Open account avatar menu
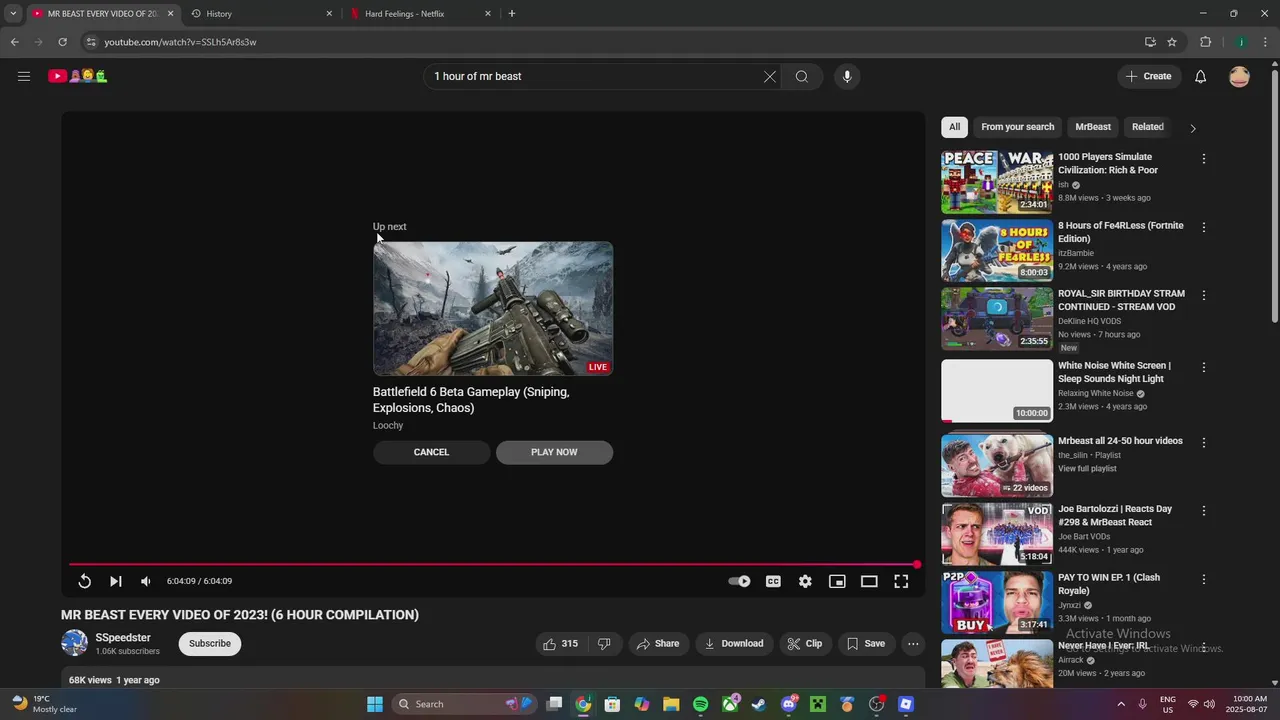The width and height of the screenshot is (1280, 720). [x=1239, y=76]
